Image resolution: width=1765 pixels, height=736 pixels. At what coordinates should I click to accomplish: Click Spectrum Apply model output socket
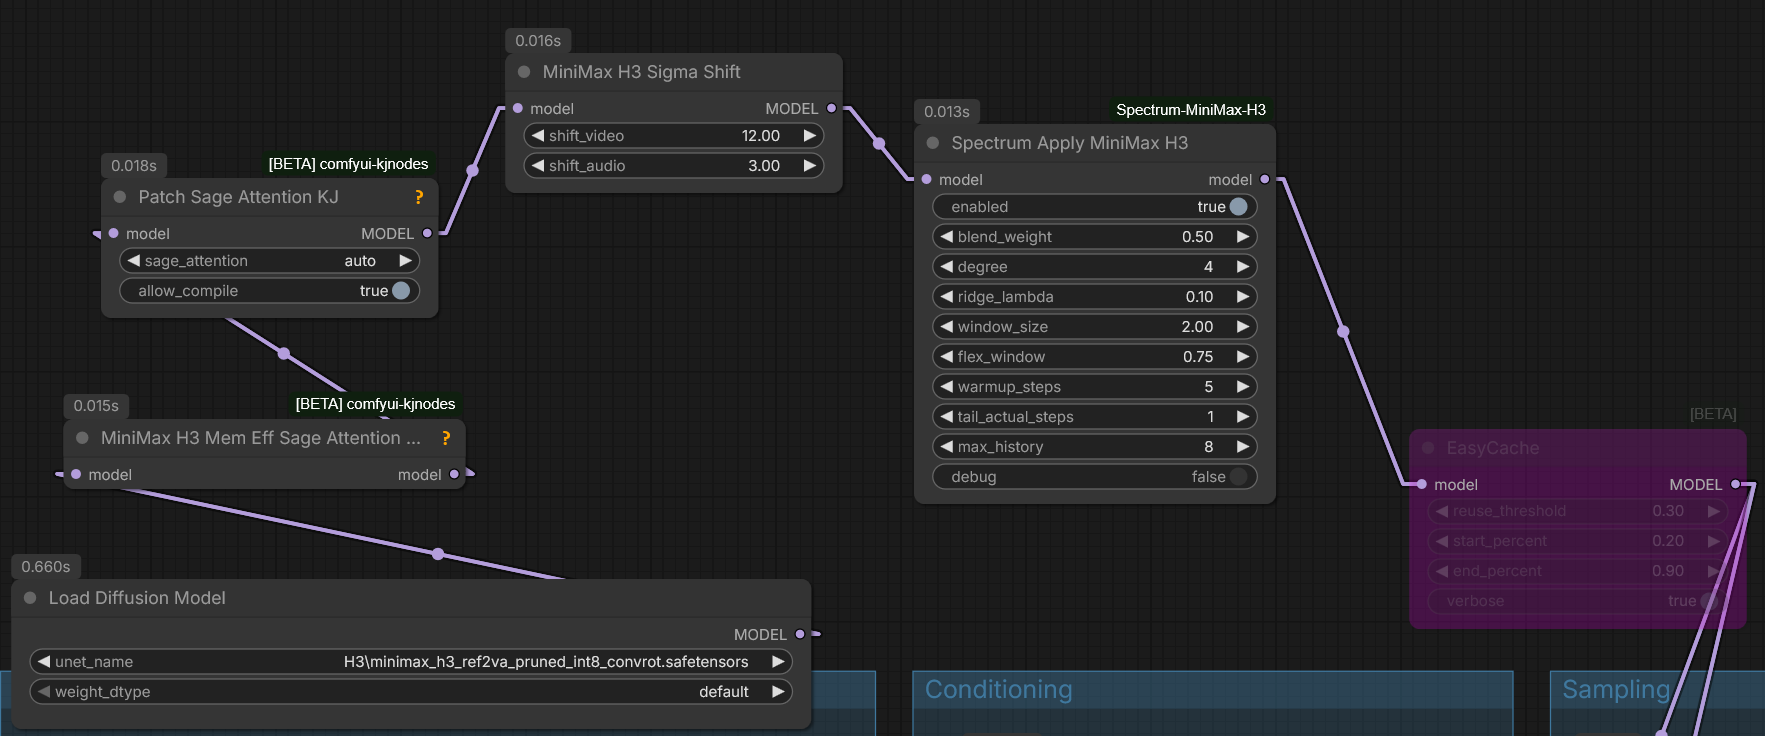click(1265, 179)
